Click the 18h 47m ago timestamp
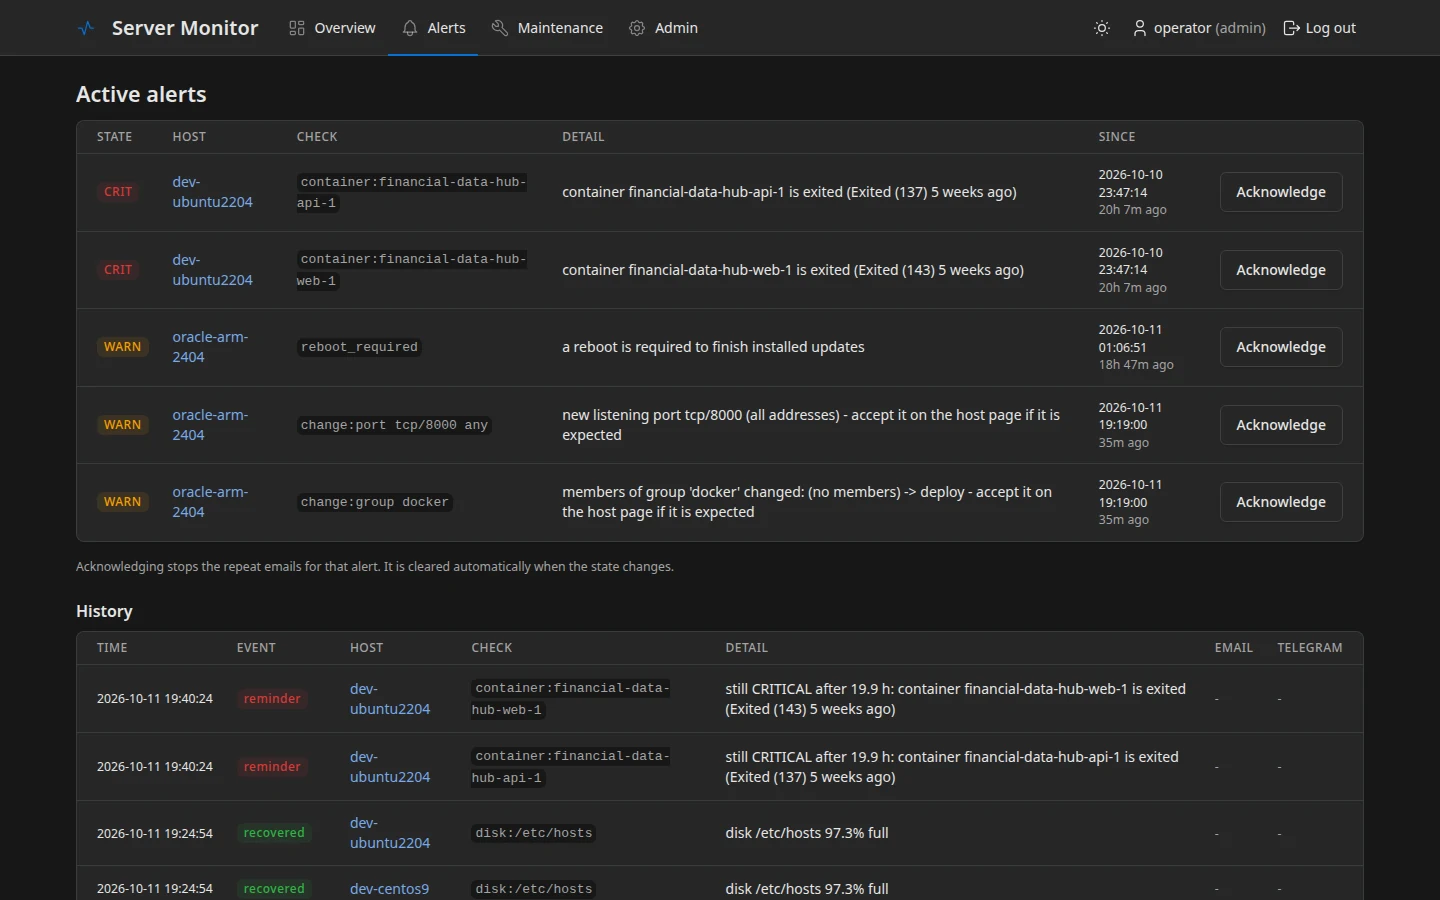Image resolution: width=1440 pixels, height=900 pixels. 1136,365
